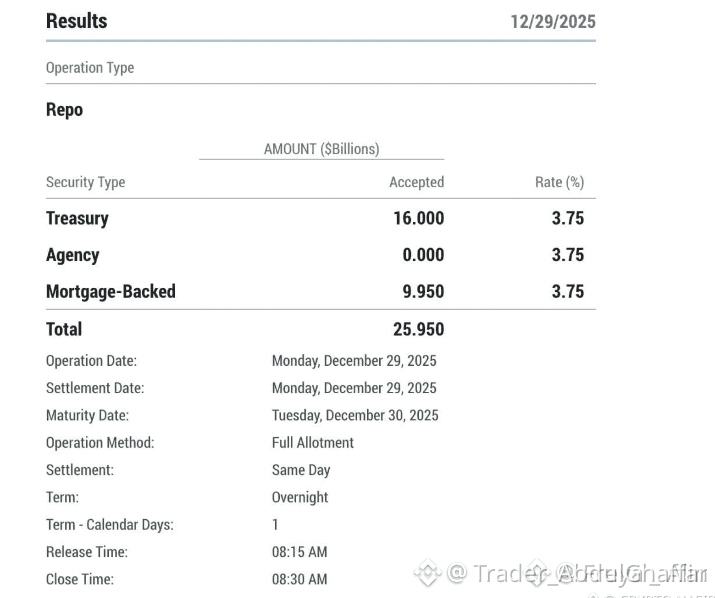Image resolution: width=715 pixels, height=598 pixels.
Task: Click the Full Allotment operation method value
Action: click(312, 442)
